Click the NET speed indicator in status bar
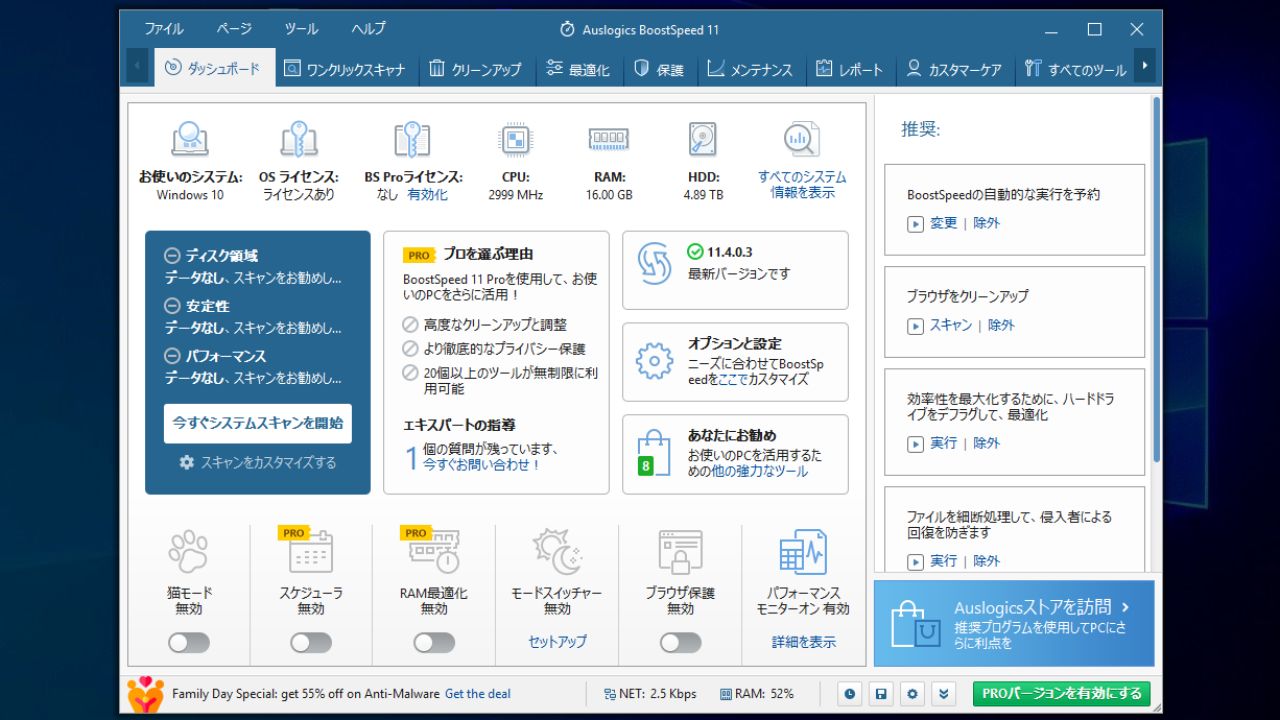1280x720 pixels. [650, 693]
